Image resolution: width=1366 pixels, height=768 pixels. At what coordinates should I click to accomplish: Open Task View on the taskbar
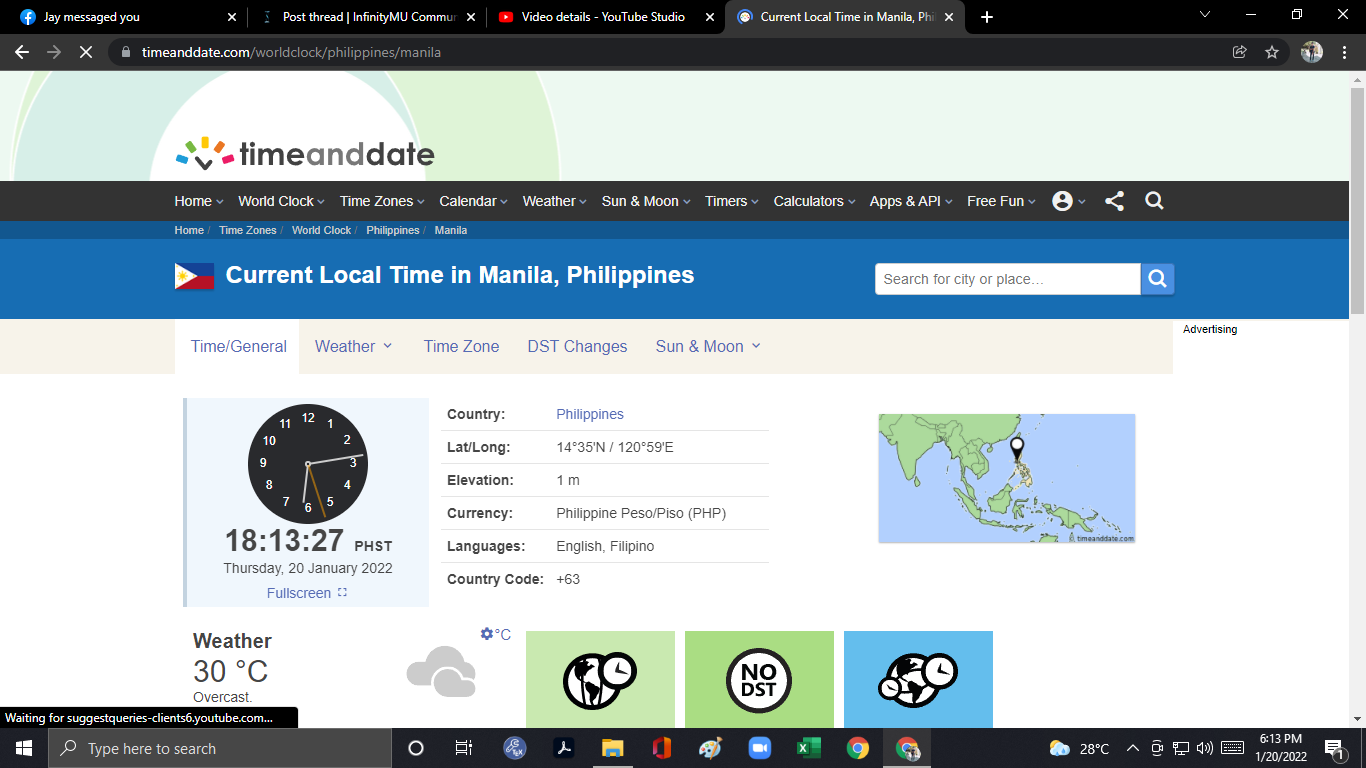click(464, 748)
